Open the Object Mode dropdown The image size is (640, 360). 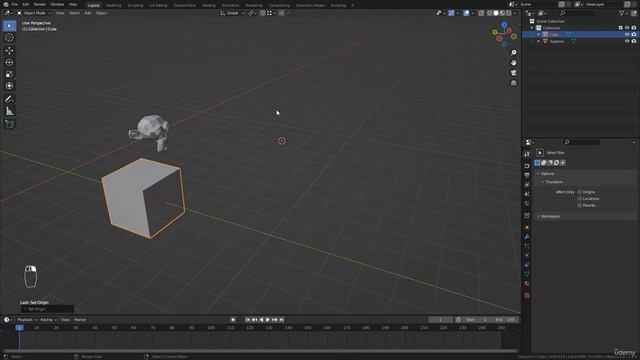pos(34,13)
